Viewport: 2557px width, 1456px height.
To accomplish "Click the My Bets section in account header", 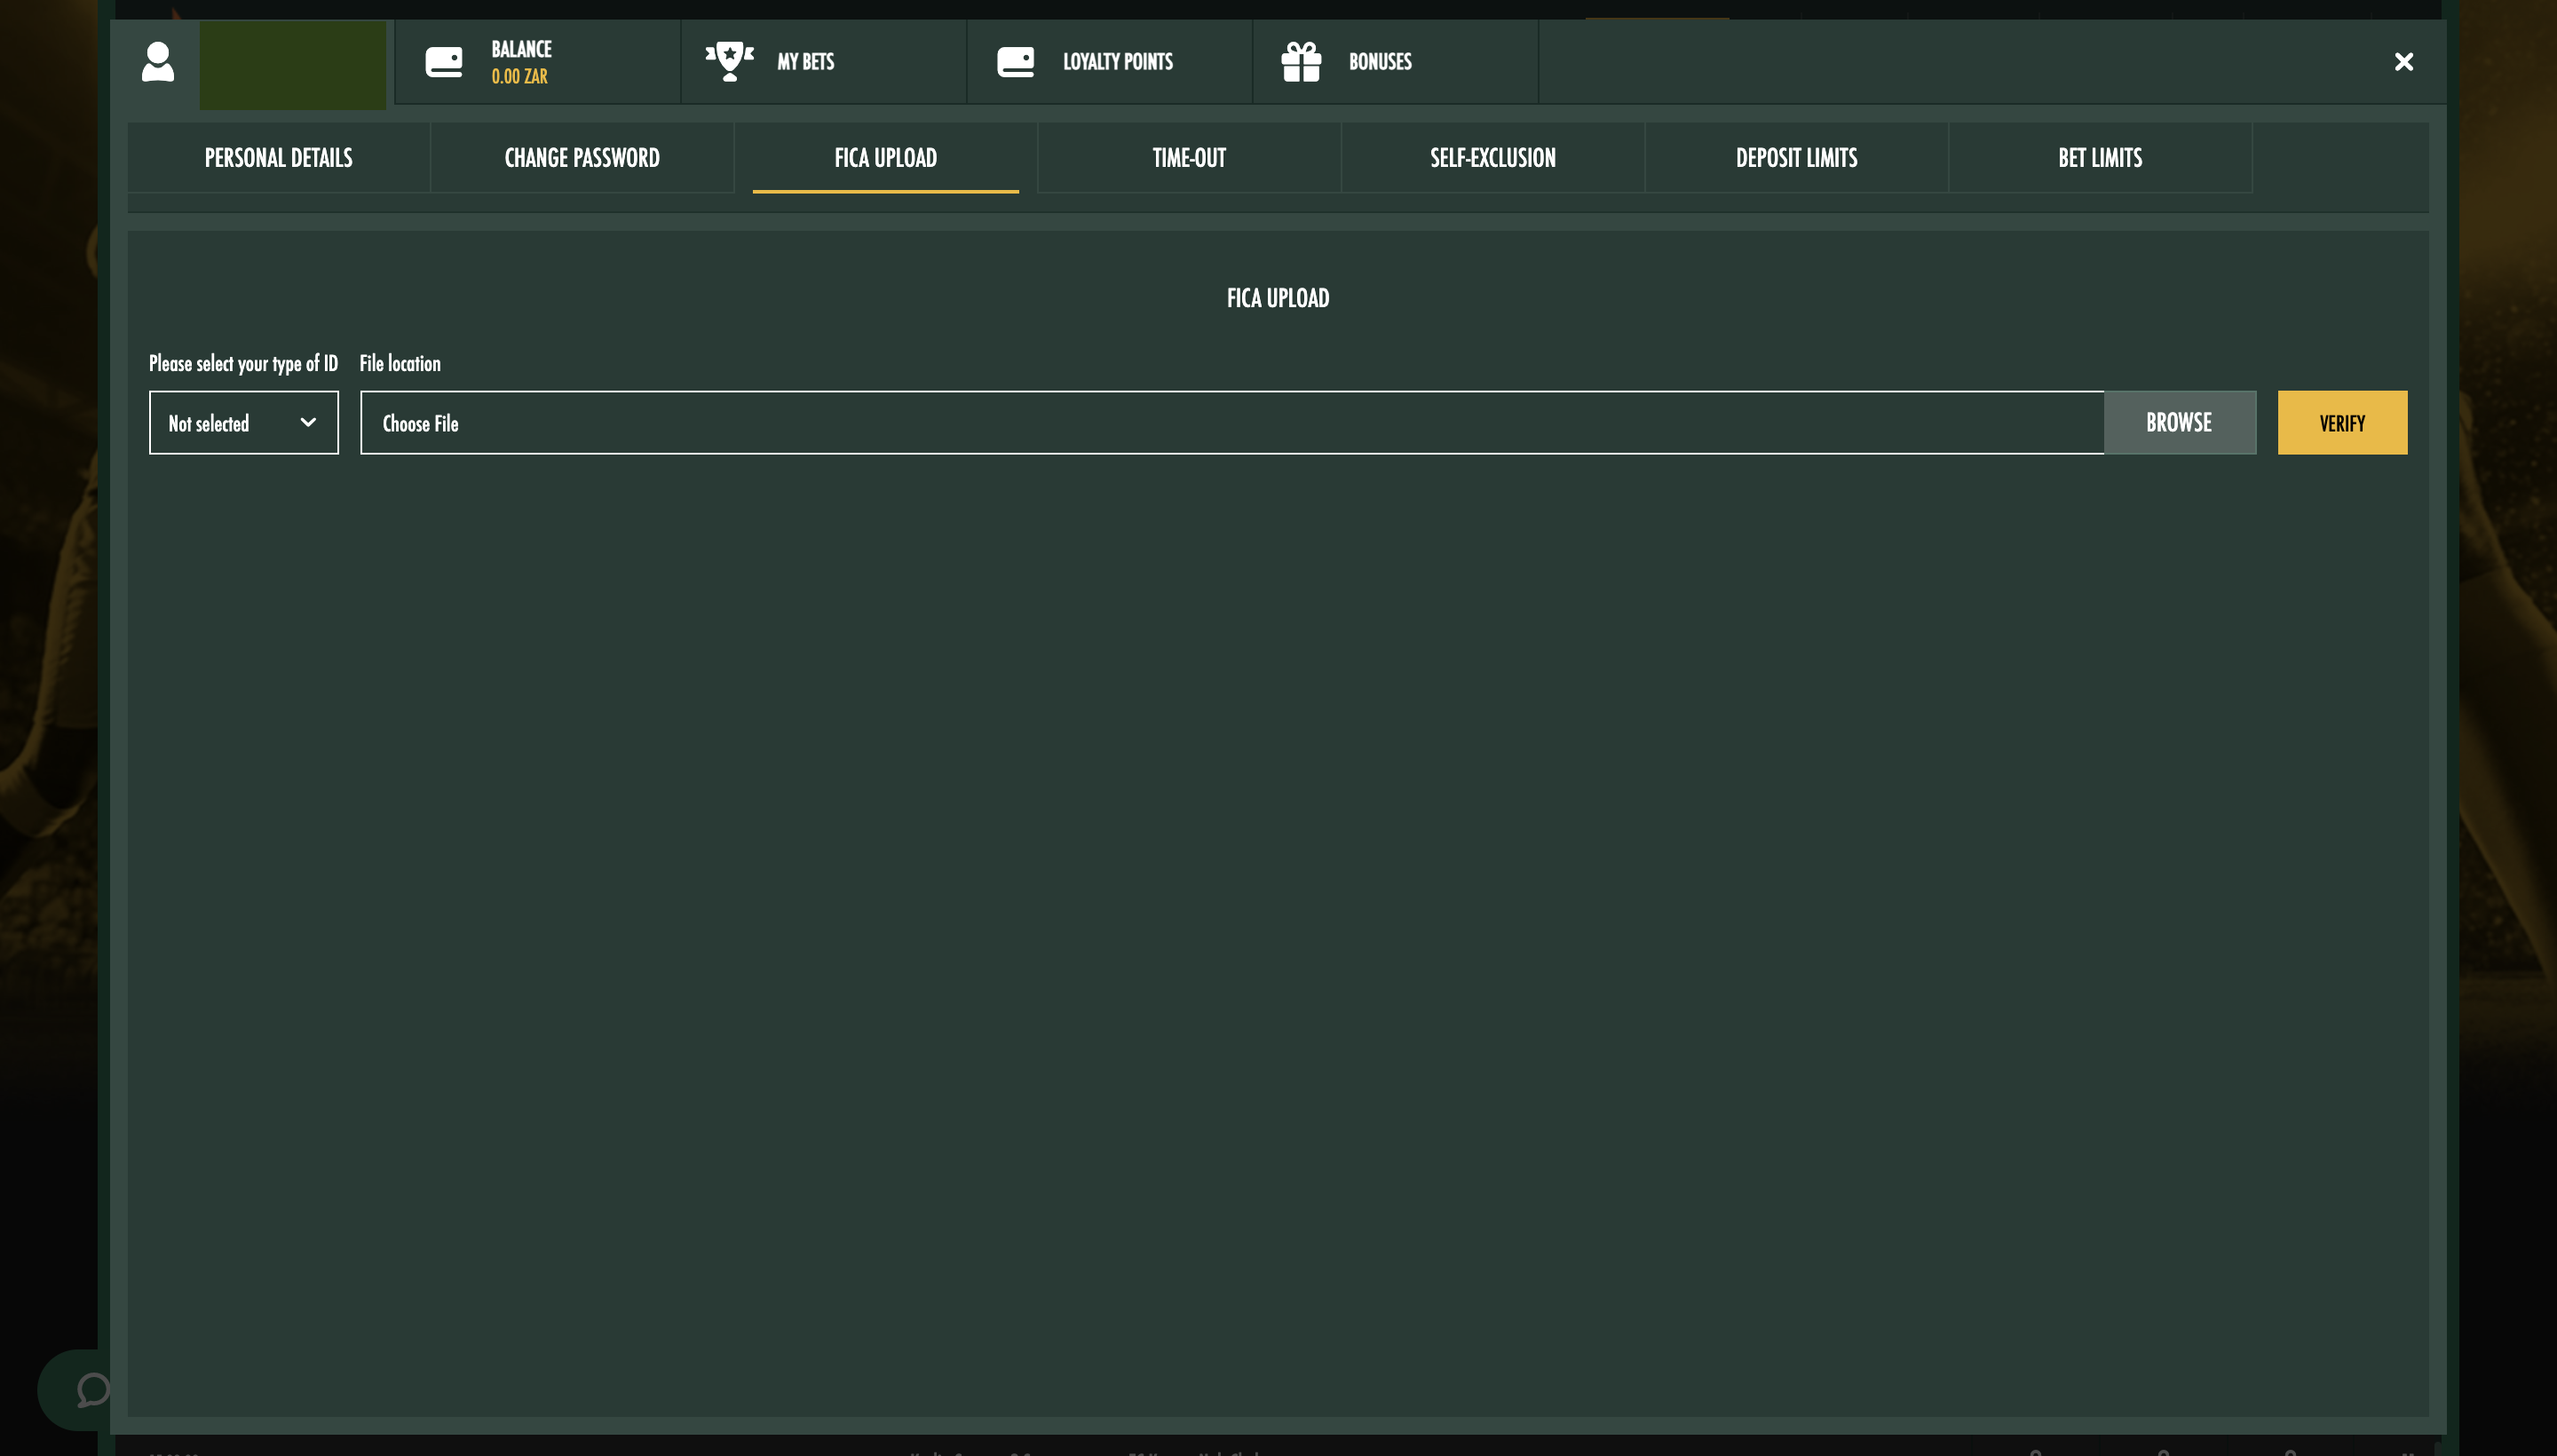I will click(x=806, y=61).
